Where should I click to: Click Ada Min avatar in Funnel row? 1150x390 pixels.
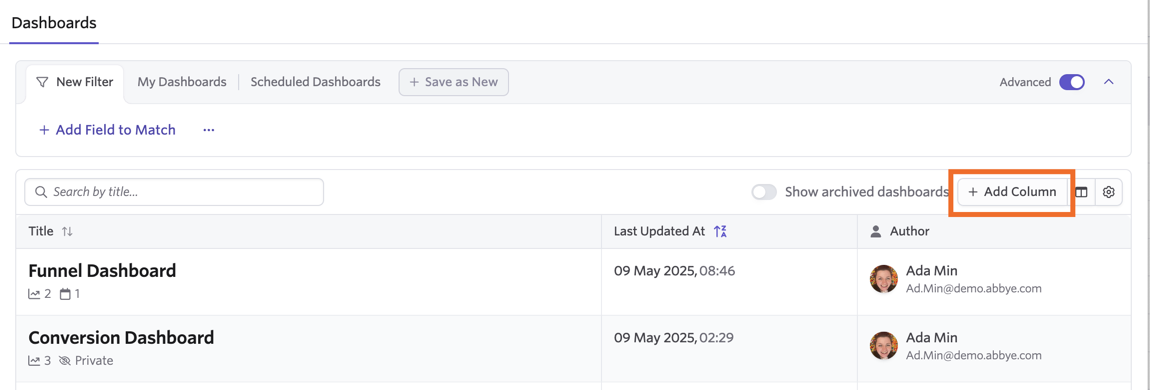click(885, 279)
